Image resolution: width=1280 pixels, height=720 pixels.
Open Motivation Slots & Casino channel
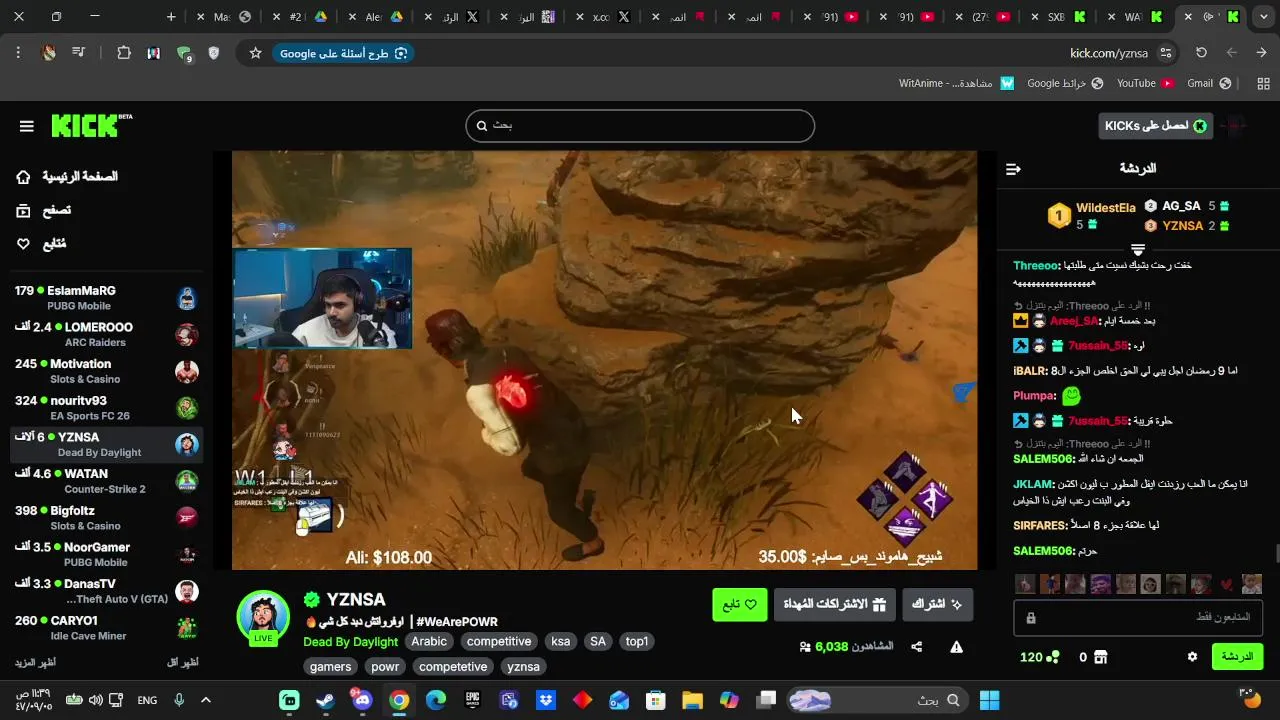[x=106, y=371]
